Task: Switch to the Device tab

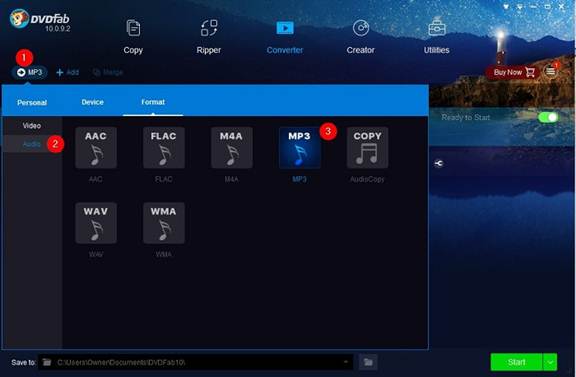Action: pos(93,102)
